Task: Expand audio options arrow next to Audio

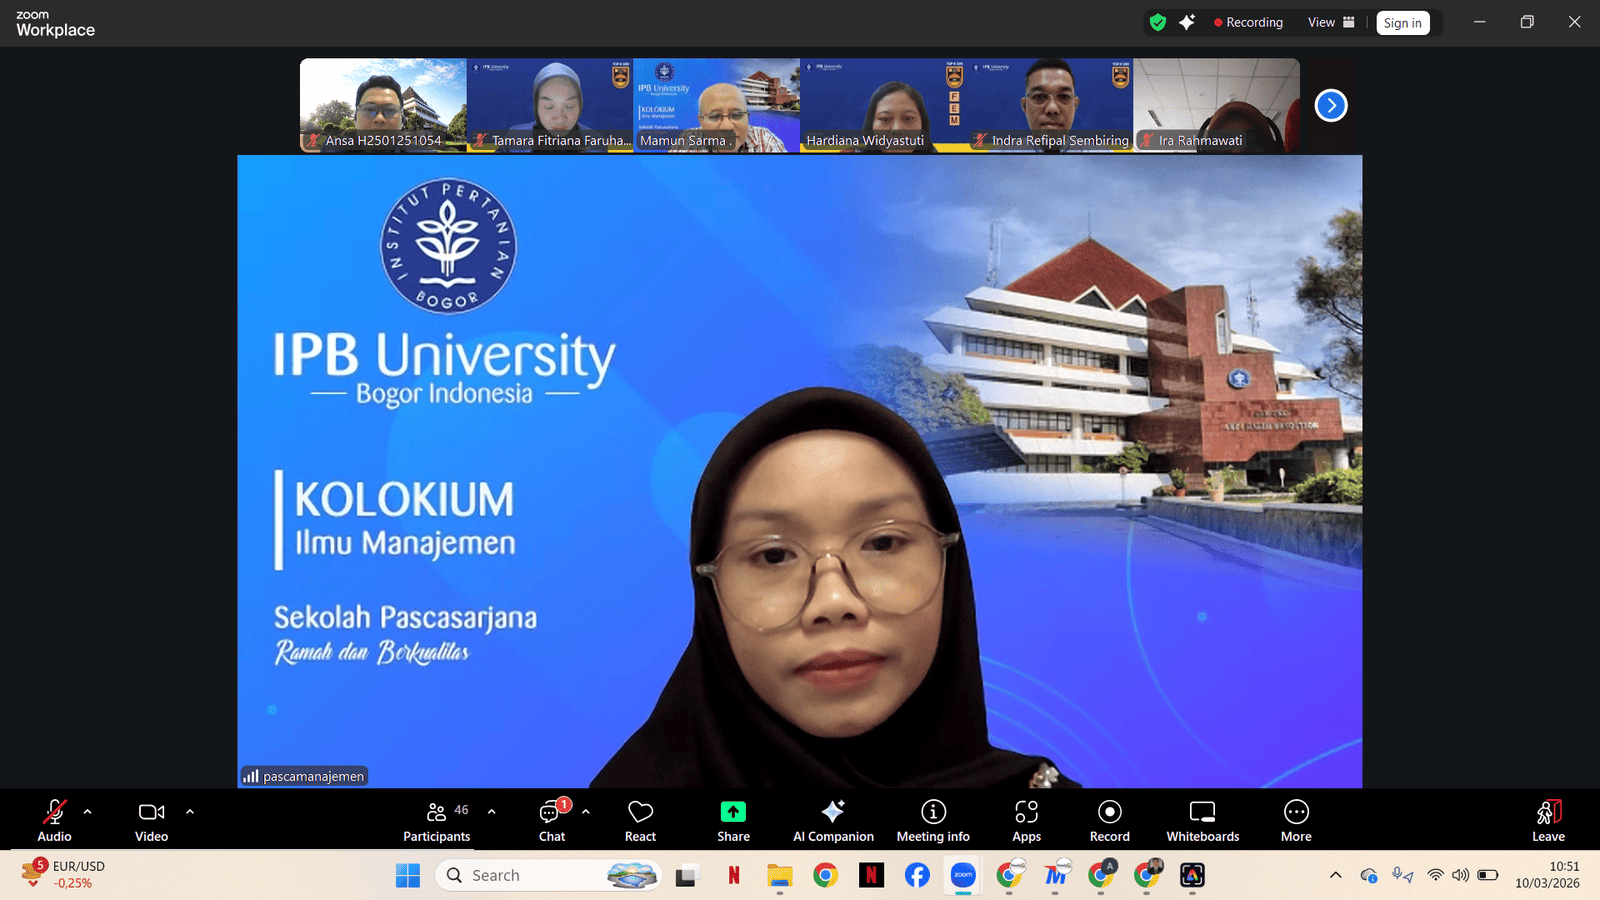Action: (x=88, y=812)
